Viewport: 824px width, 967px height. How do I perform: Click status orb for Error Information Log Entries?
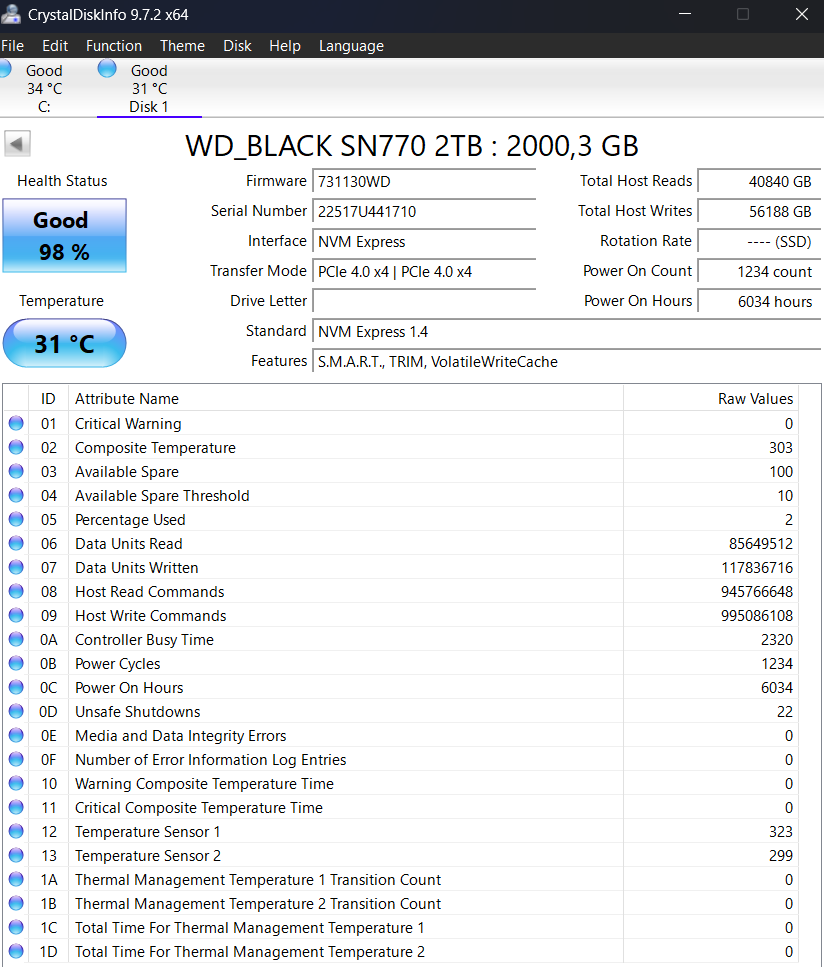pos(16,759)
